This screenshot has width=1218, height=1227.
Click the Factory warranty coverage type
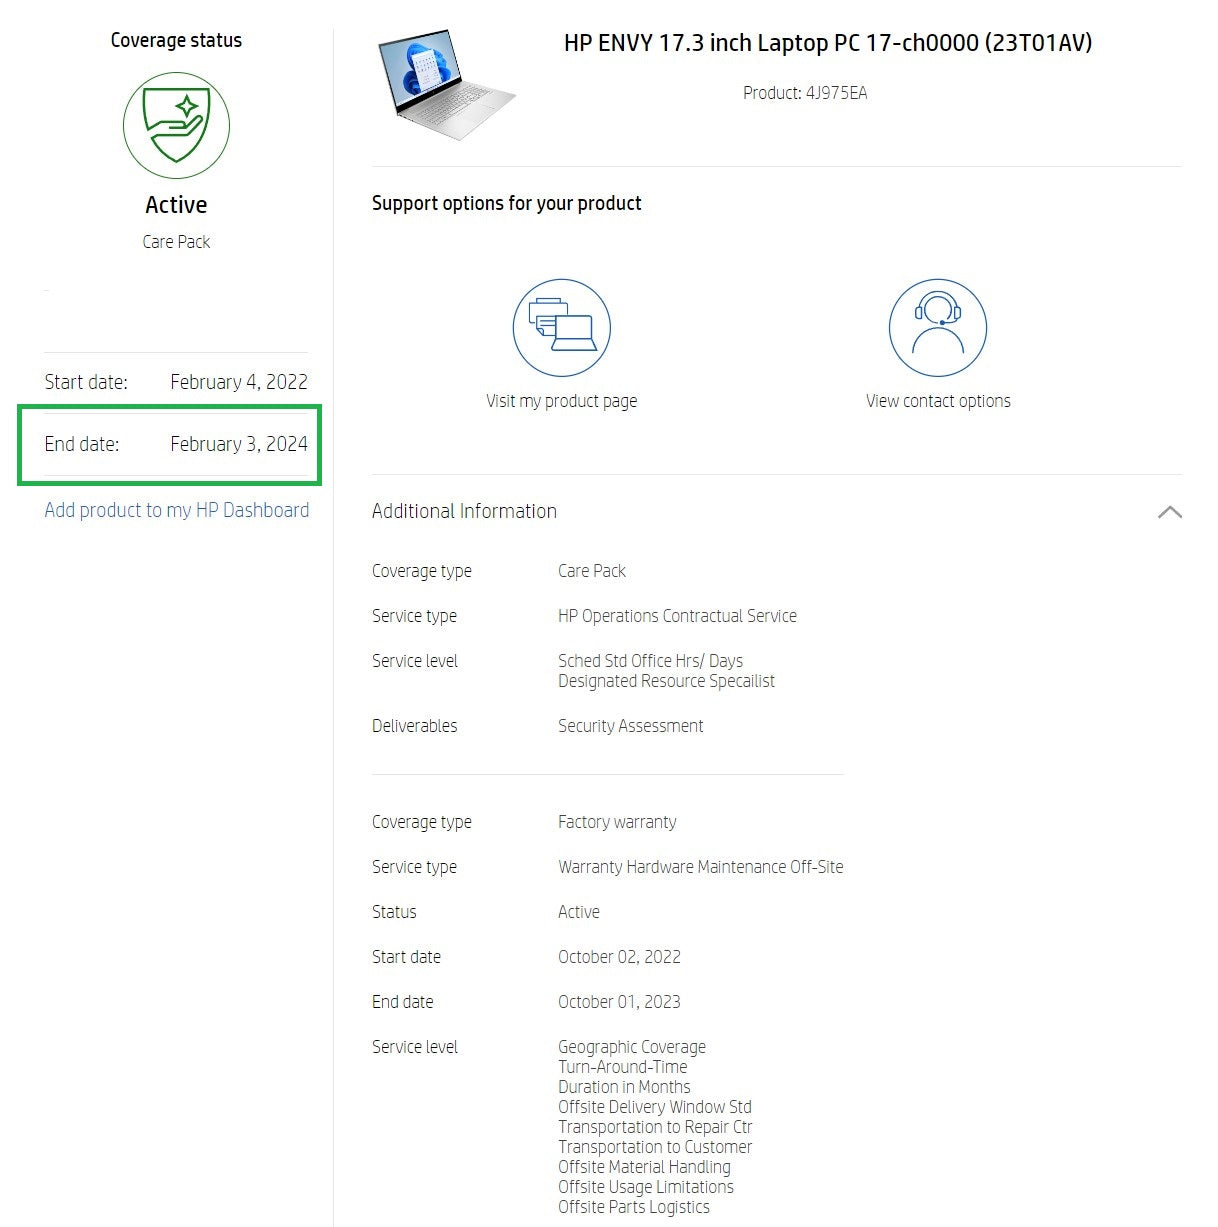tap(617, 822)
